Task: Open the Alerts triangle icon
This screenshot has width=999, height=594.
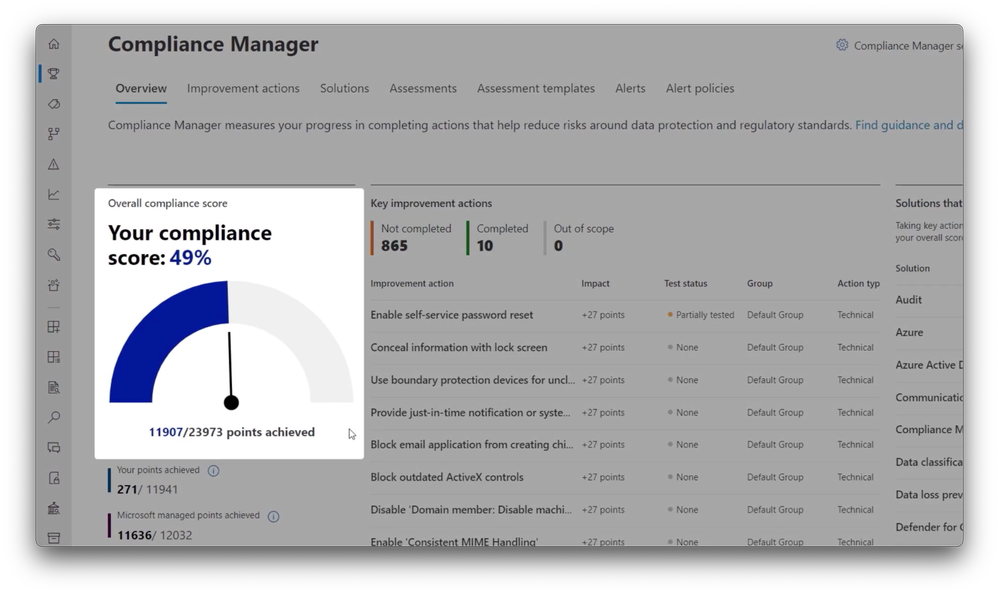Action: pyautogui.click(x=54, y=164)
